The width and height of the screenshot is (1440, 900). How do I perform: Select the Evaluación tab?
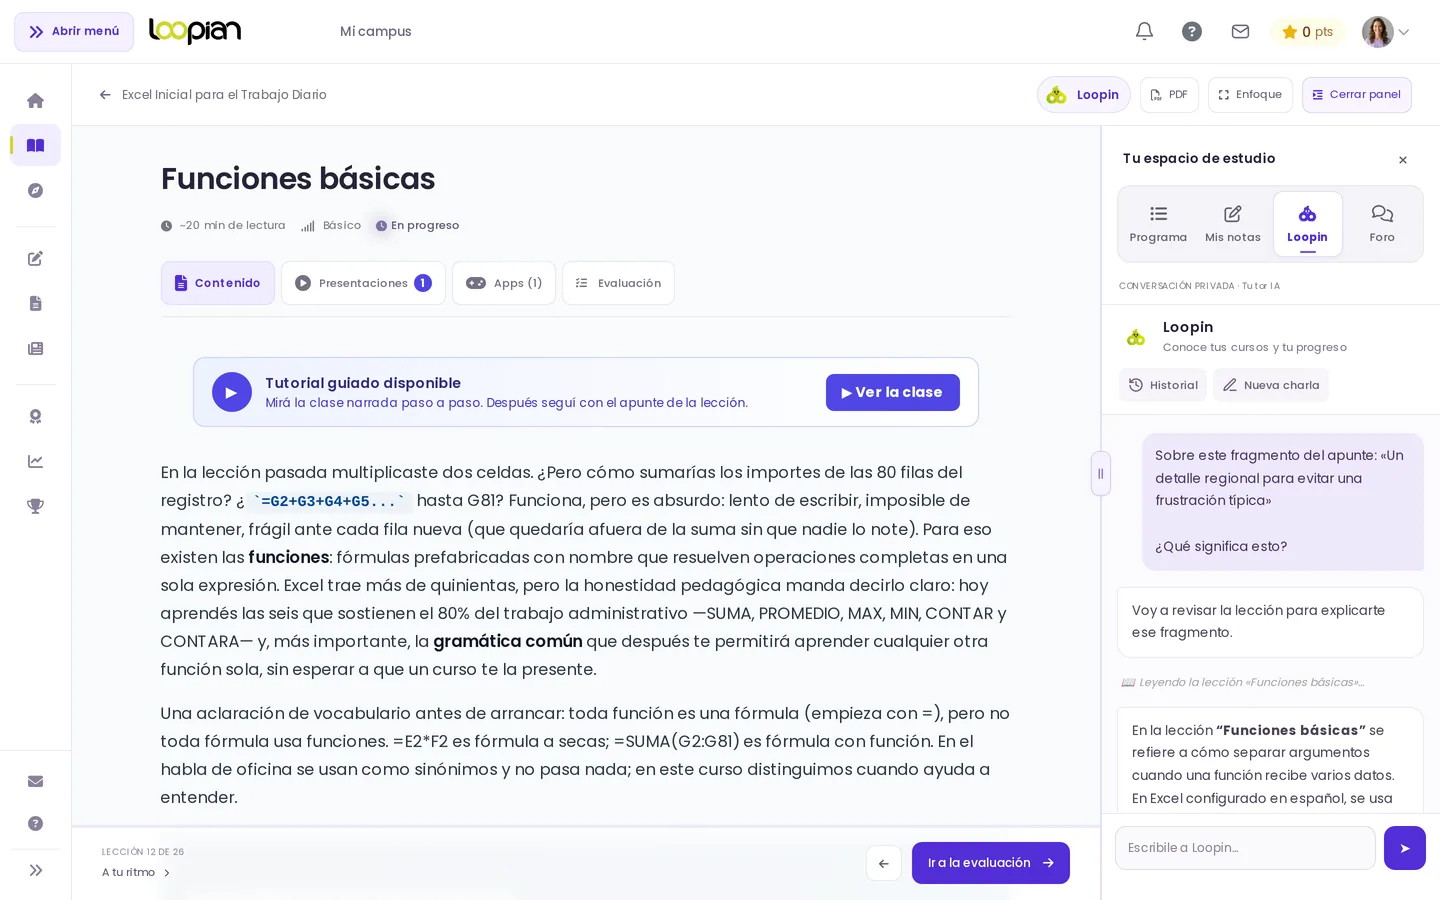tap(618, 283)
